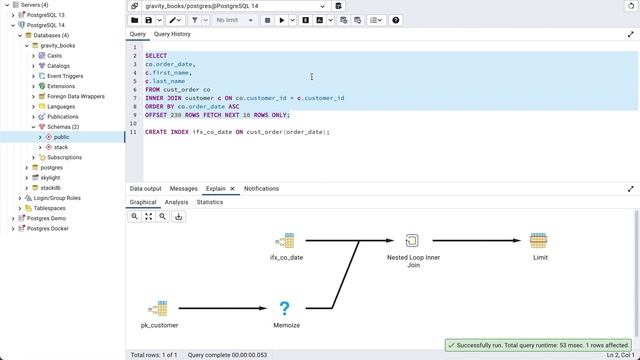Image resolution: width=640 pixels, height=360 pixels.
Task: Select Foreign Data Wrappers in tree
Action: click(76, 96)
